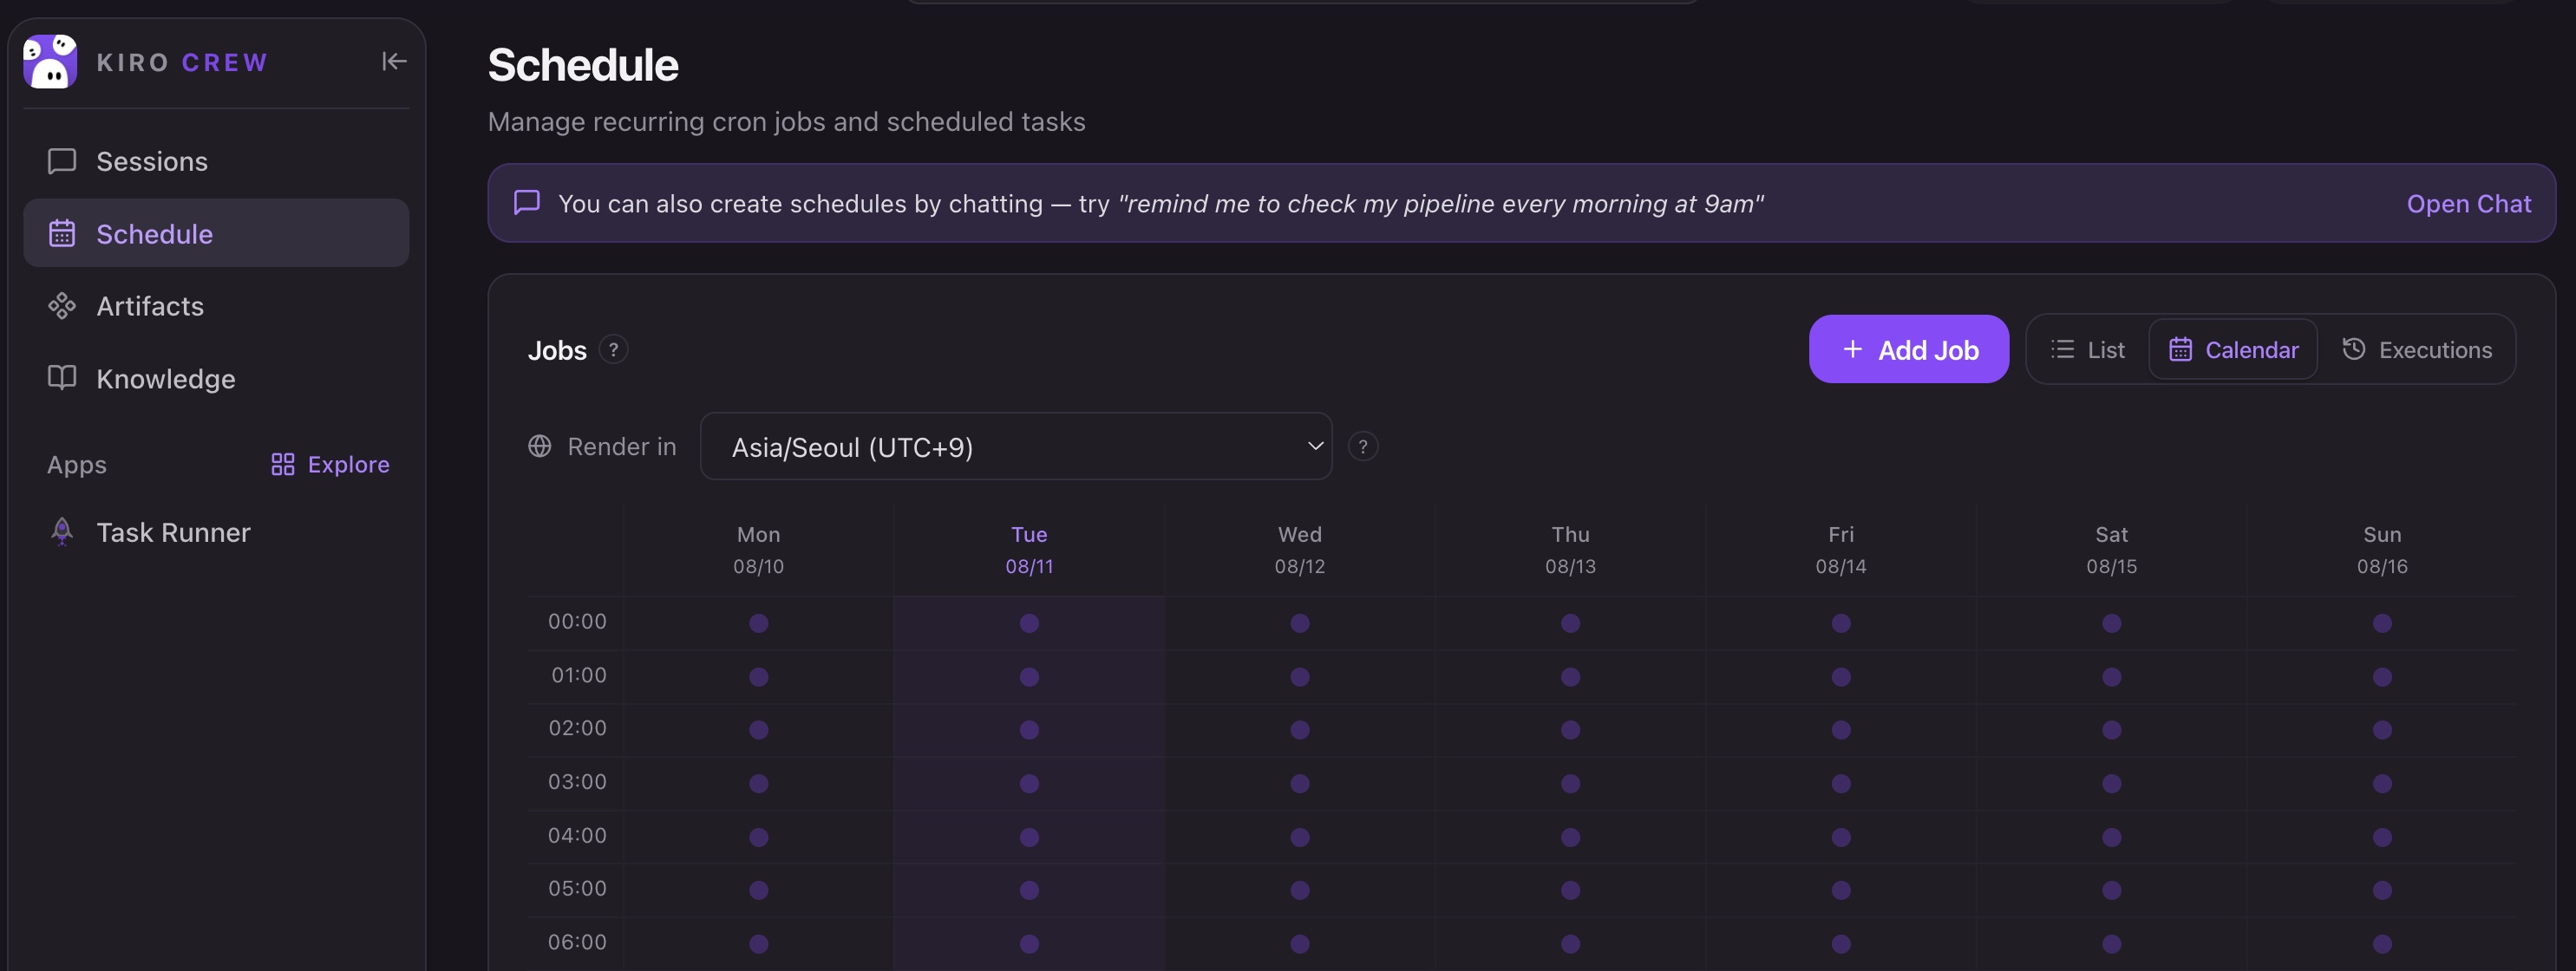Switch to the Executions view

pyautogui.click(x=2417, y=350)
